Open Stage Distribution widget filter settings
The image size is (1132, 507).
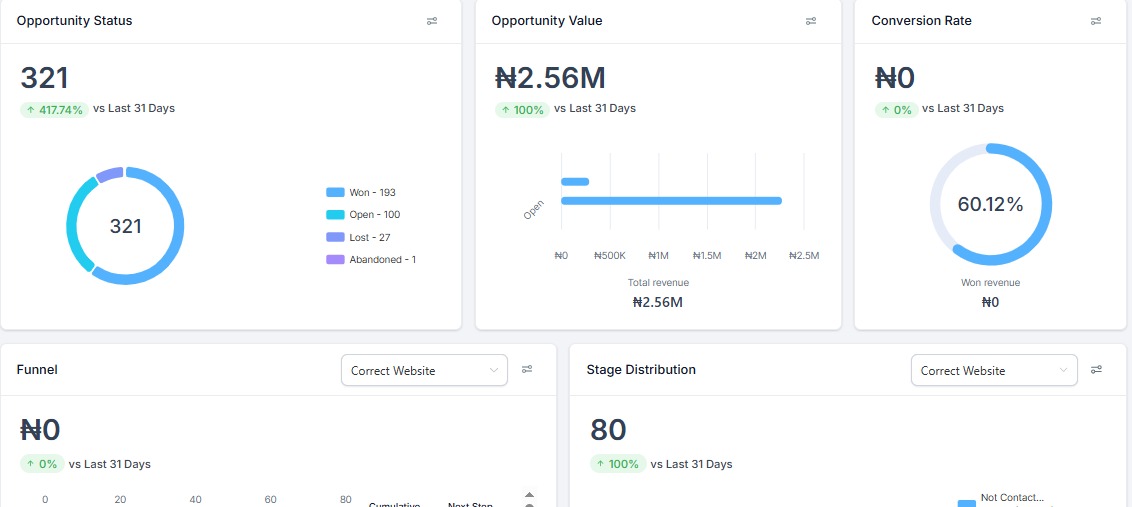pos(1096,370)
